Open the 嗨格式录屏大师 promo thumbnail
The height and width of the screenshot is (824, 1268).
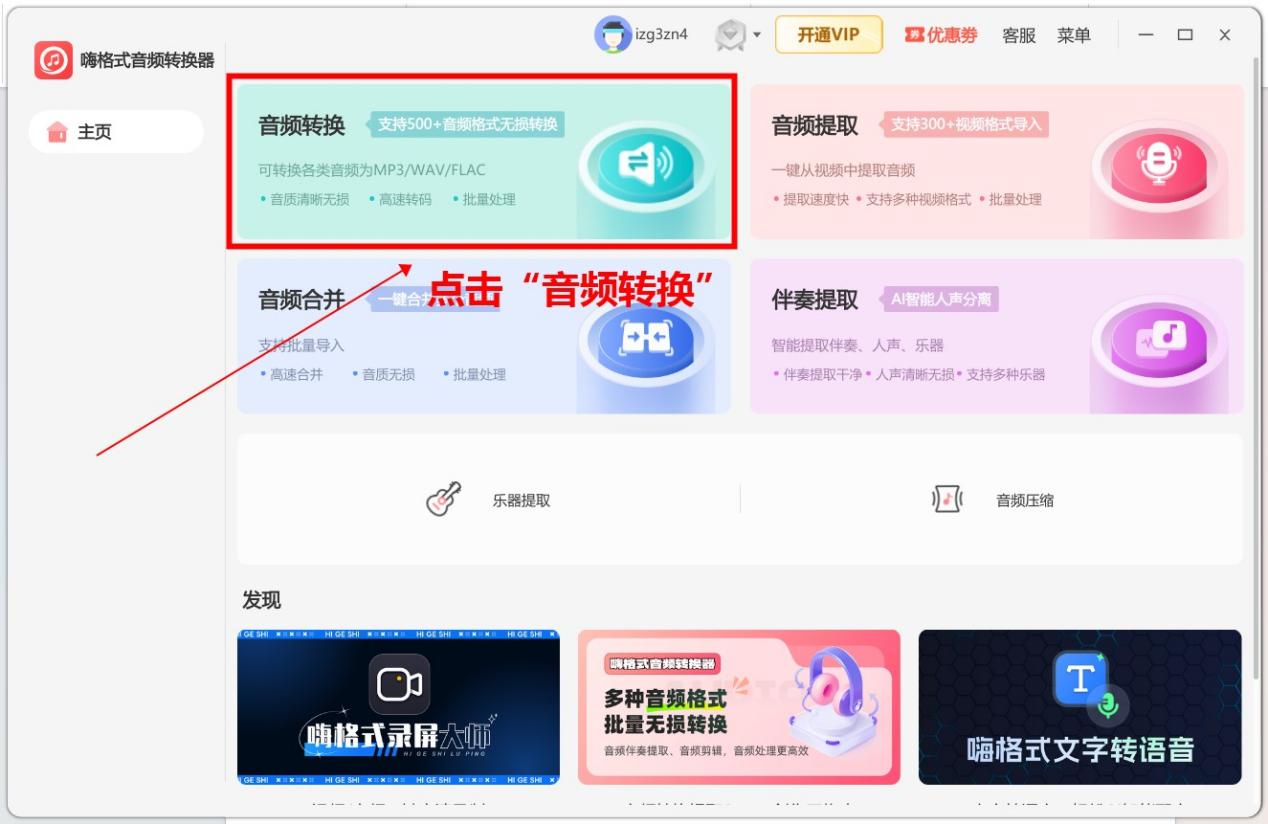pos(398,707)
